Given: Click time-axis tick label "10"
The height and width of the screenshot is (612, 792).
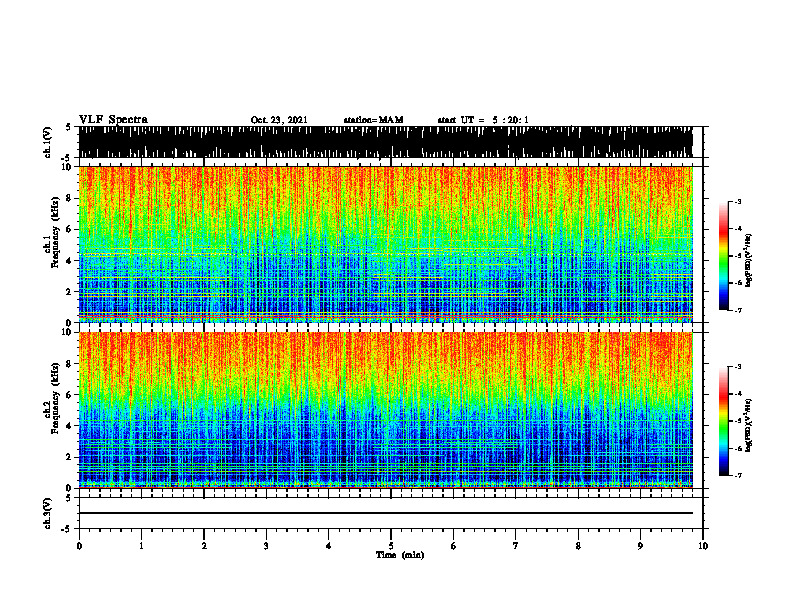Looking at the screenshot, I should pos(703,546).
